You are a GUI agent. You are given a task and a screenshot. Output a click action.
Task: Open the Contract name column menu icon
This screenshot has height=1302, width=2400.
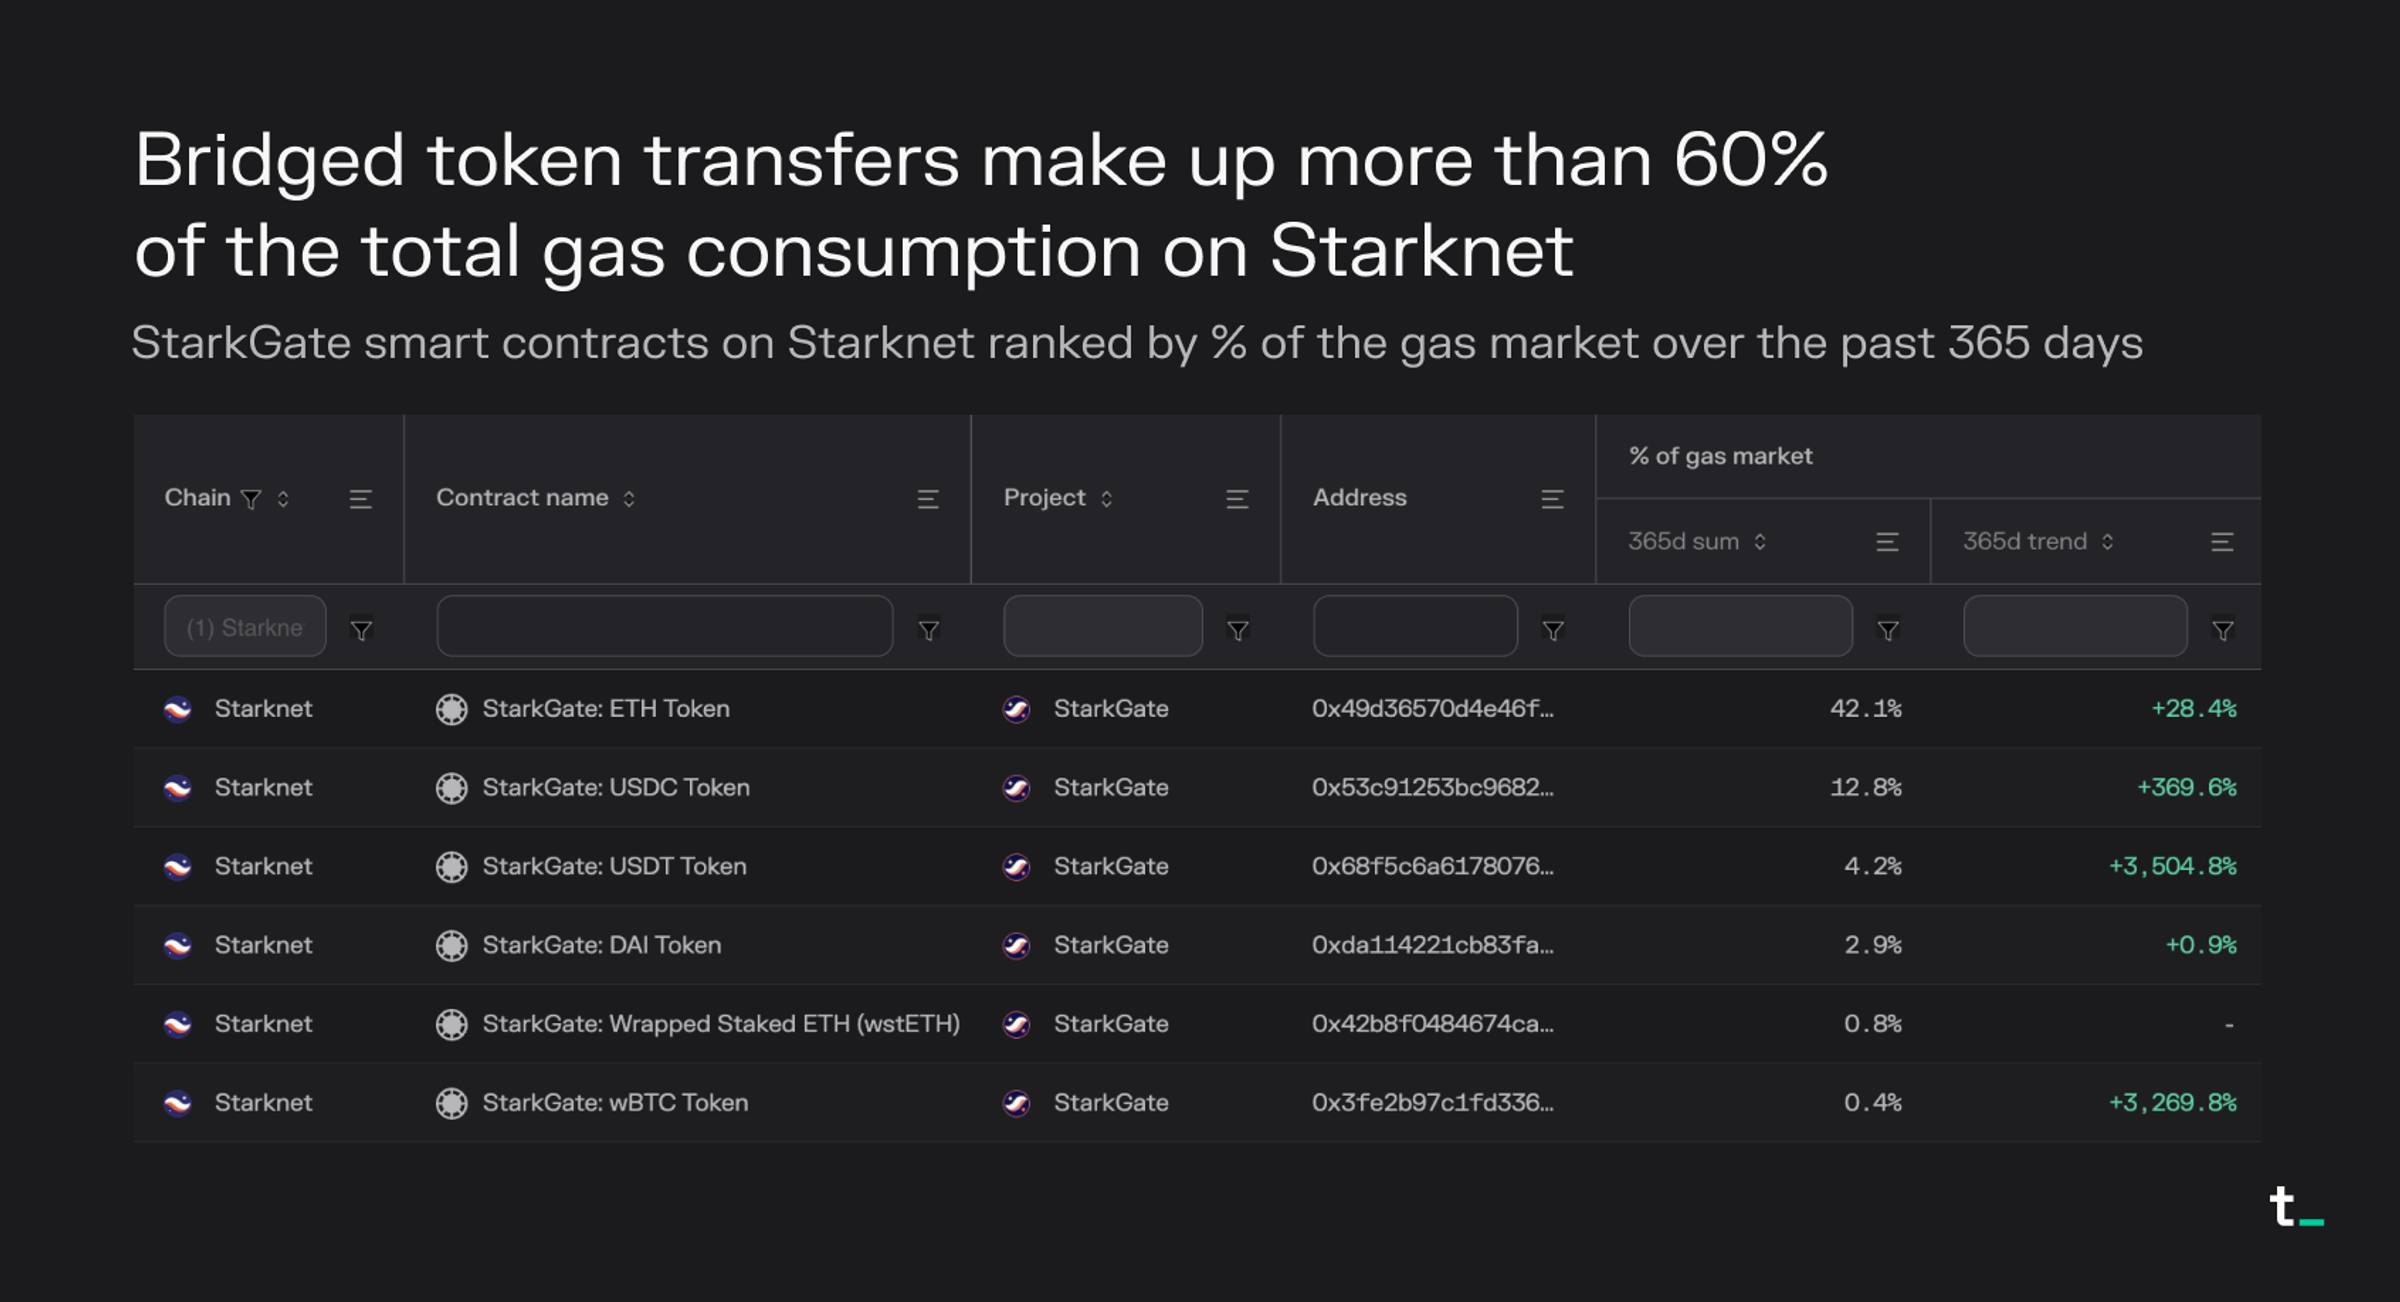pyautogui.click(x=928, y=499)
